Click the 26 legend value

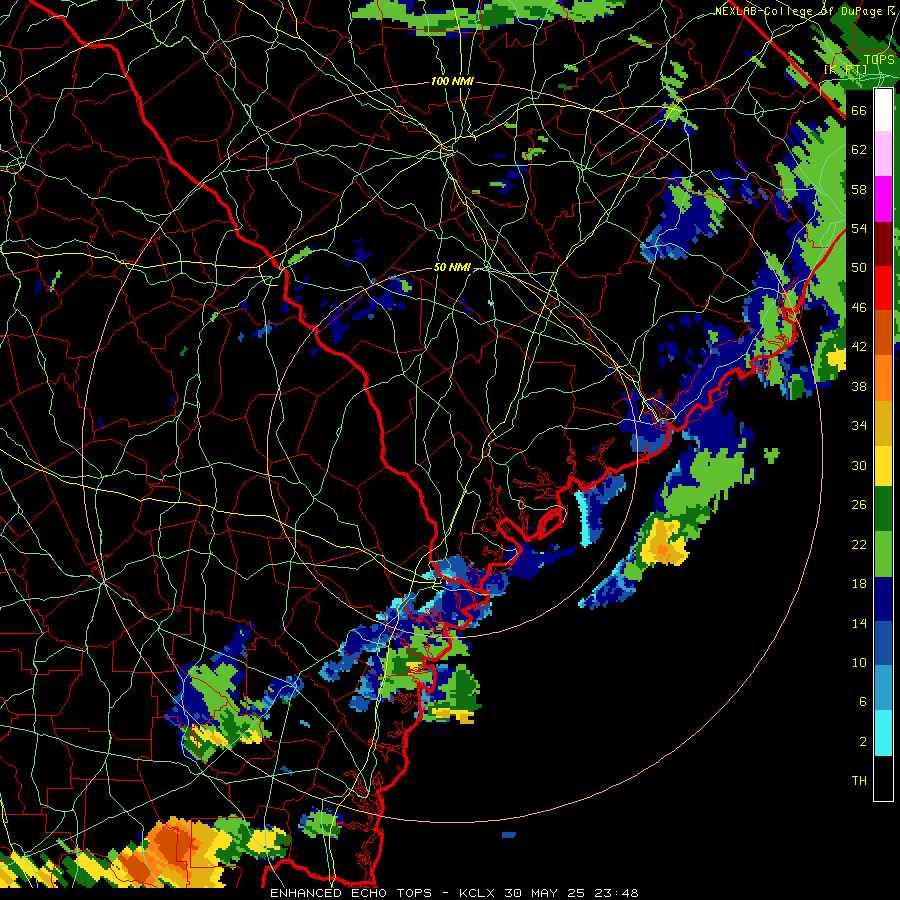click(x=859, y=505)
